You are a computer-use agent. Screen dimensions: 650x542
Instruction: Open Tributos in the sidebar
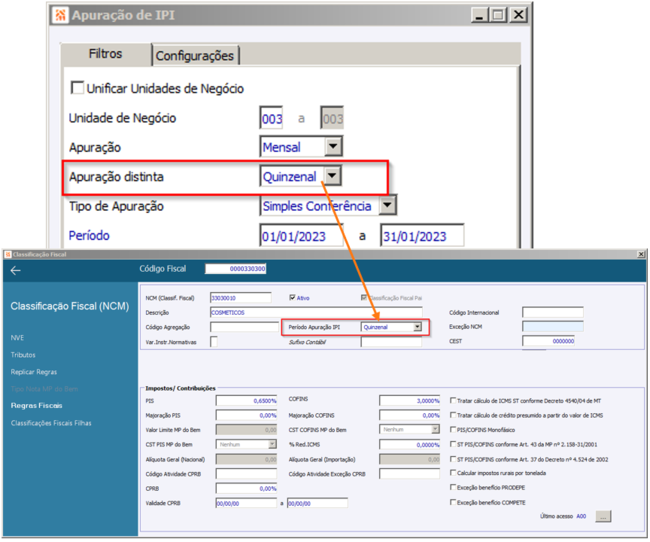pyautogui.click(x=23, y=355)
